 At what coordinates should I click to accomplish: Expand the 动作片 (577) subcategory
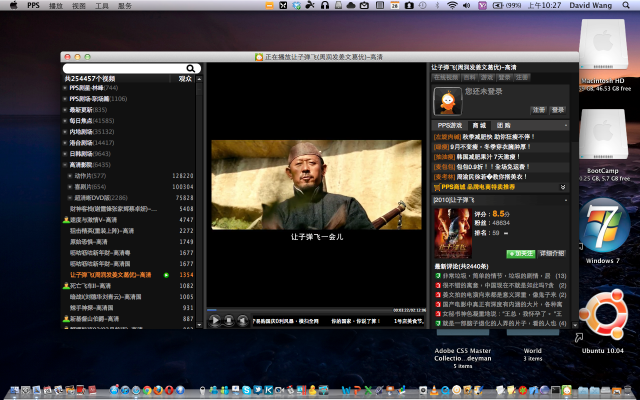tap(70, 176)
